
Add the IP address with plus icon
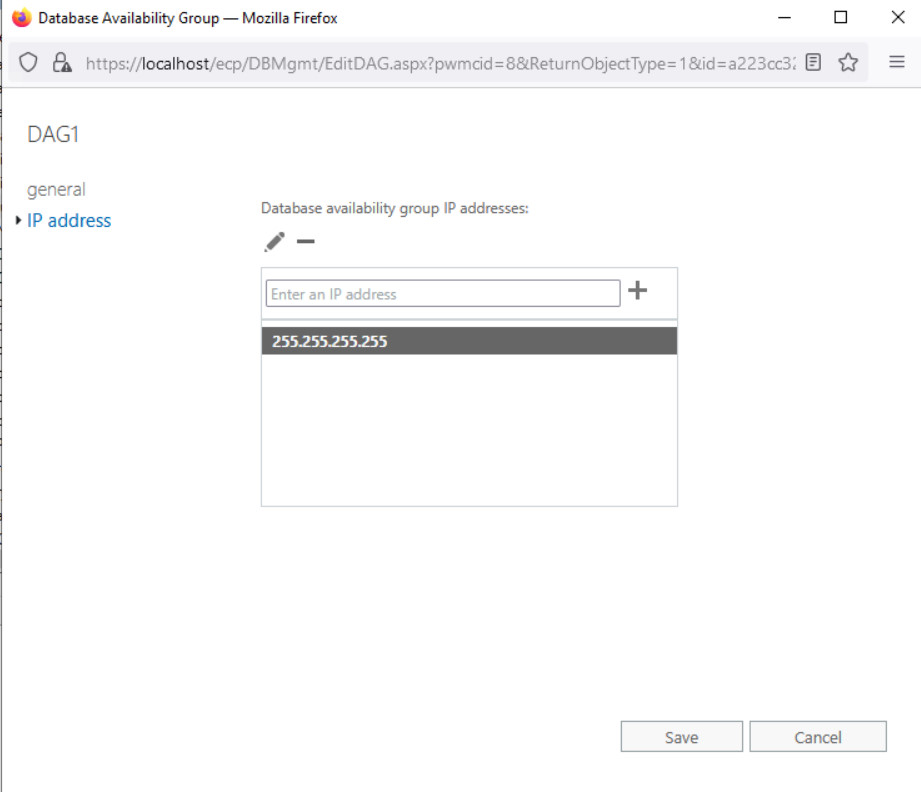click(x=637, y=291)
